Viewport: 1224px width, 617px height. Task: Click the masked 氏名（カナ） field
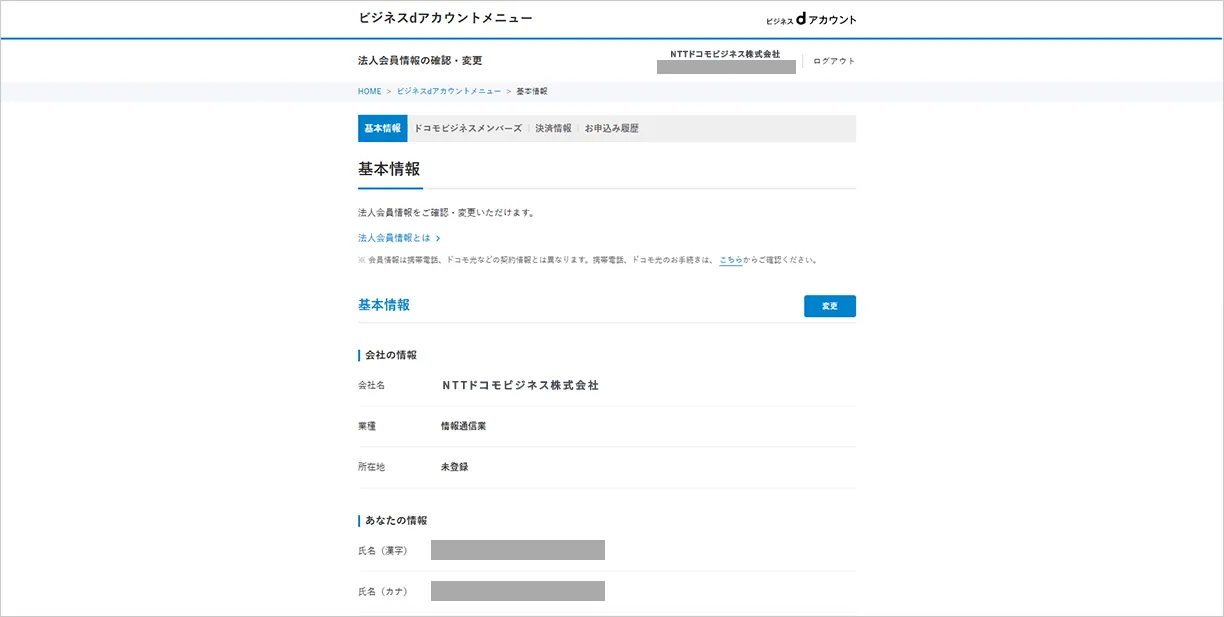coord(517,591)
